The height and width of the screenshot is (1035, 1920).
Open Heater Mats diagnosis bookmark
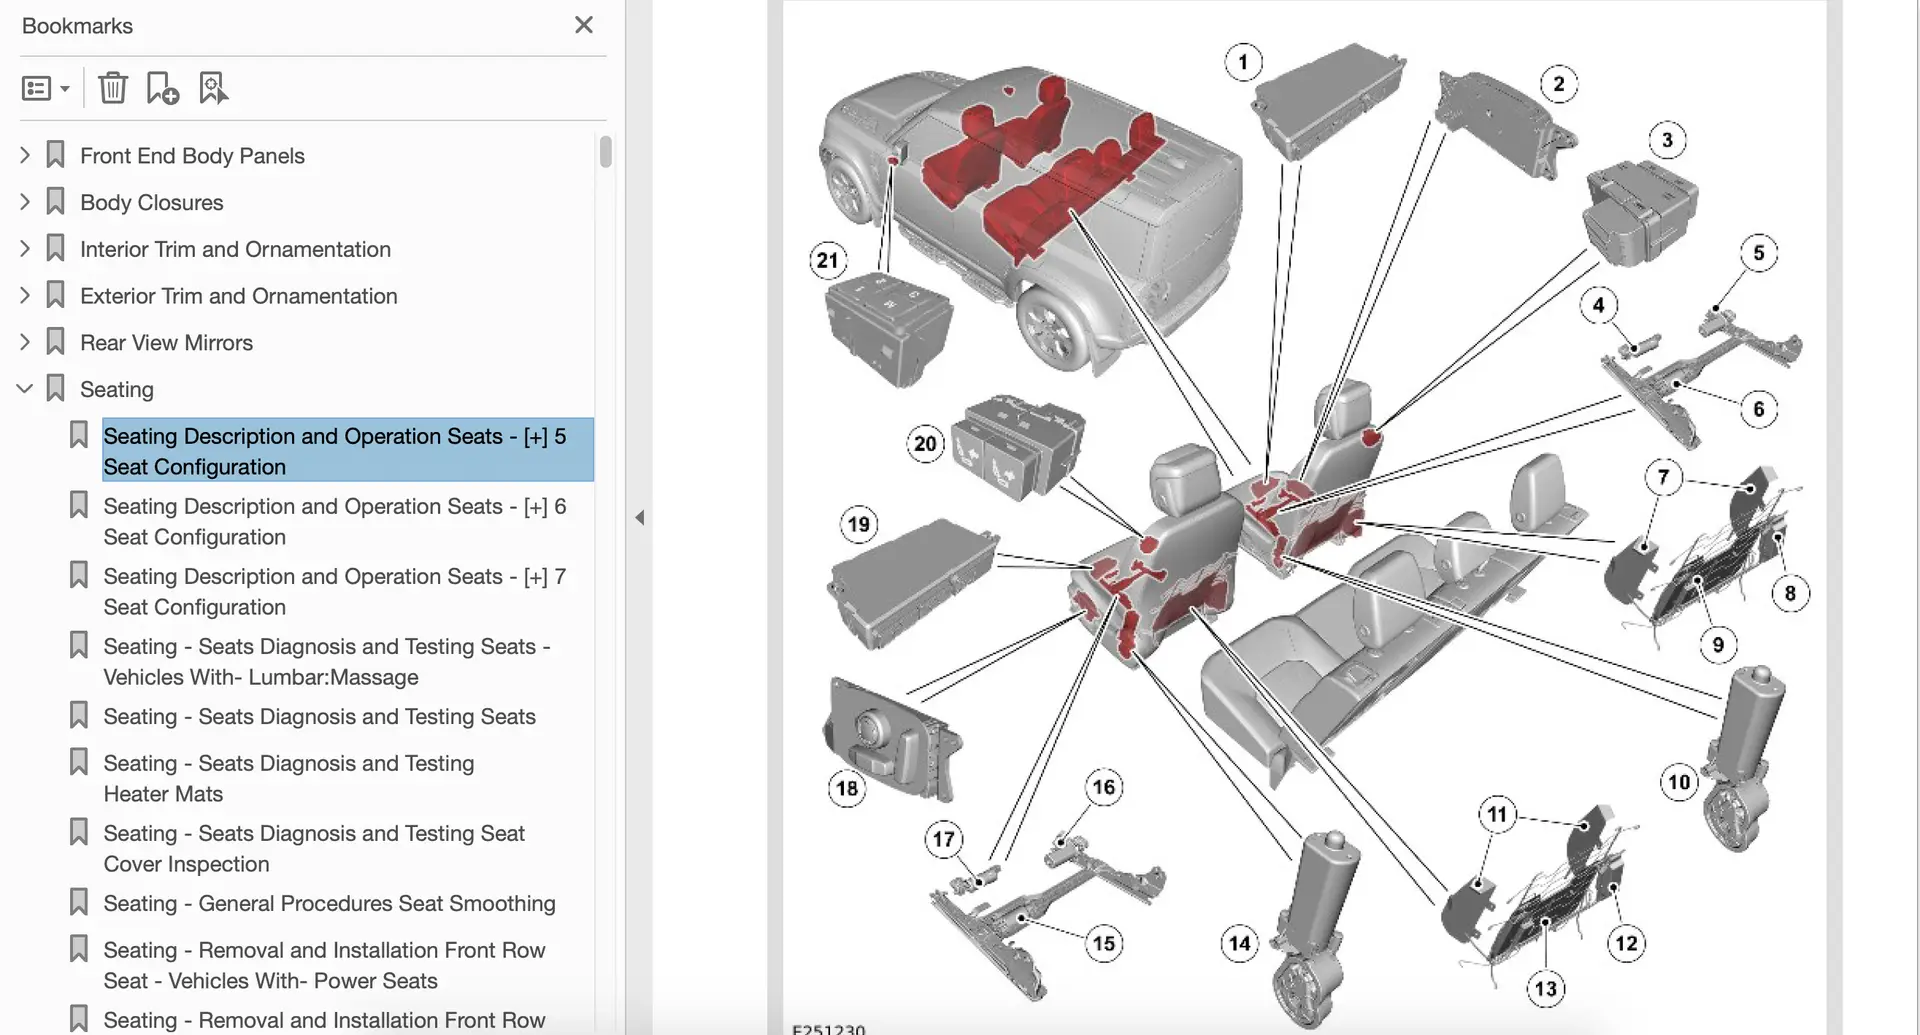pyautogui.click(x=288, y=778)
